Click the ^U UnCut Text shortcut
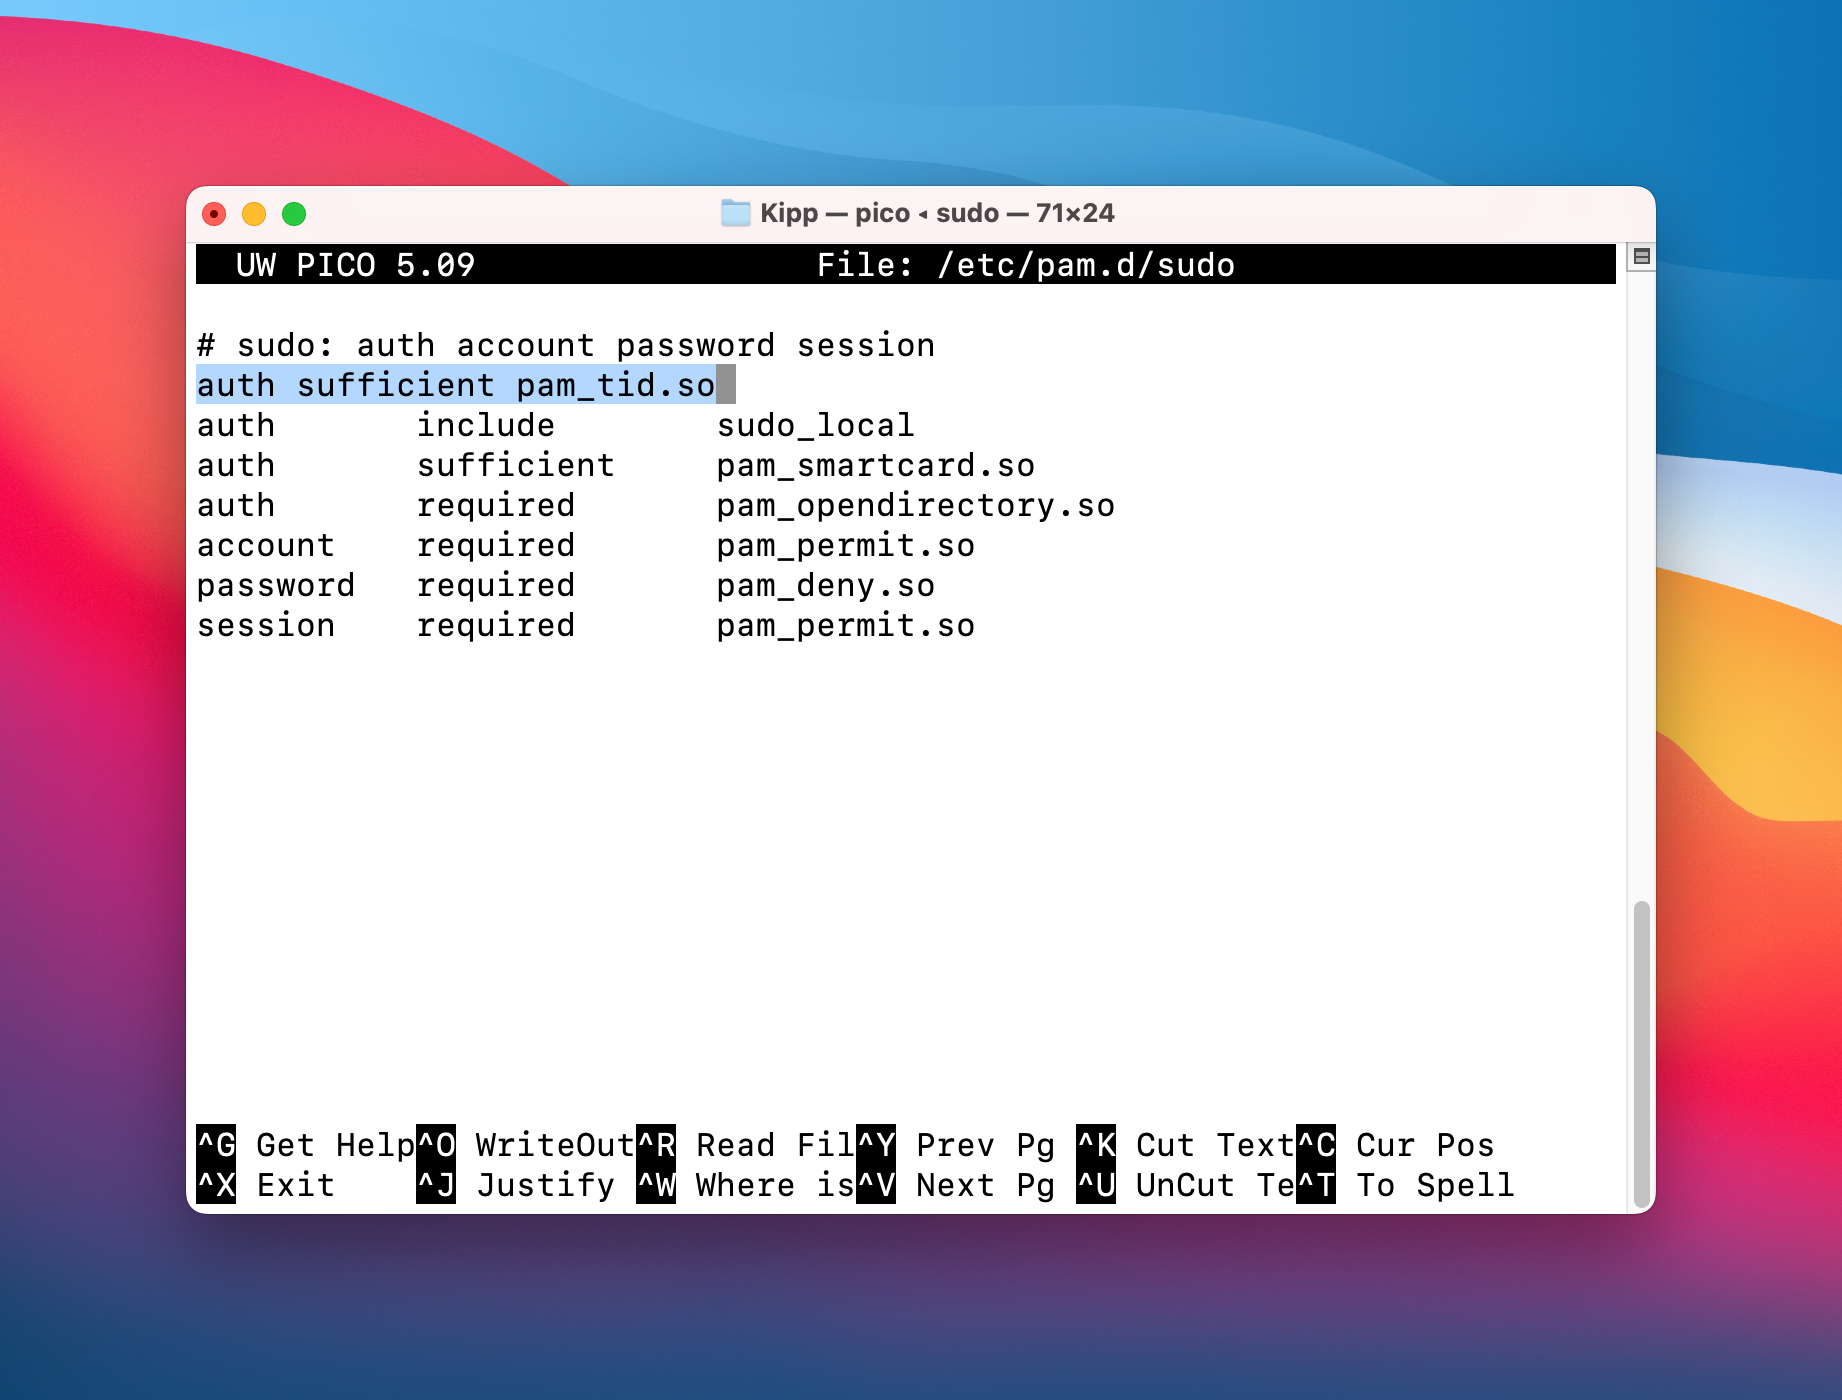This screenshot has width=1842, height=1400. coord(1186,1185)
